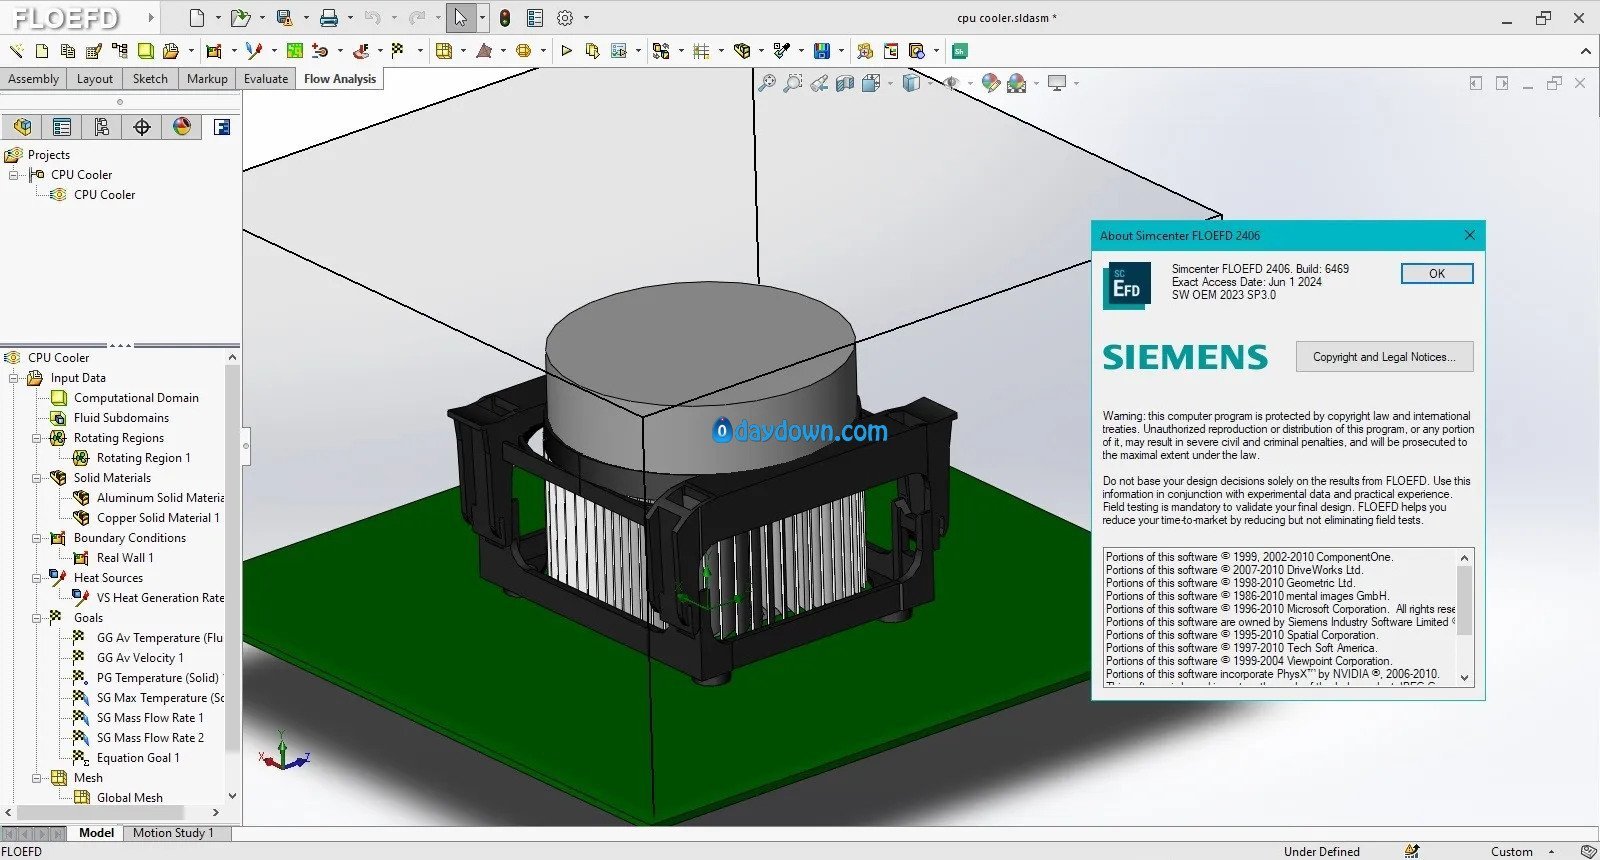The width and height of the screenshot is (1600, 860).
Task: Close the About Simcenter FLOEFD dialog
Action: point(1469,235)
